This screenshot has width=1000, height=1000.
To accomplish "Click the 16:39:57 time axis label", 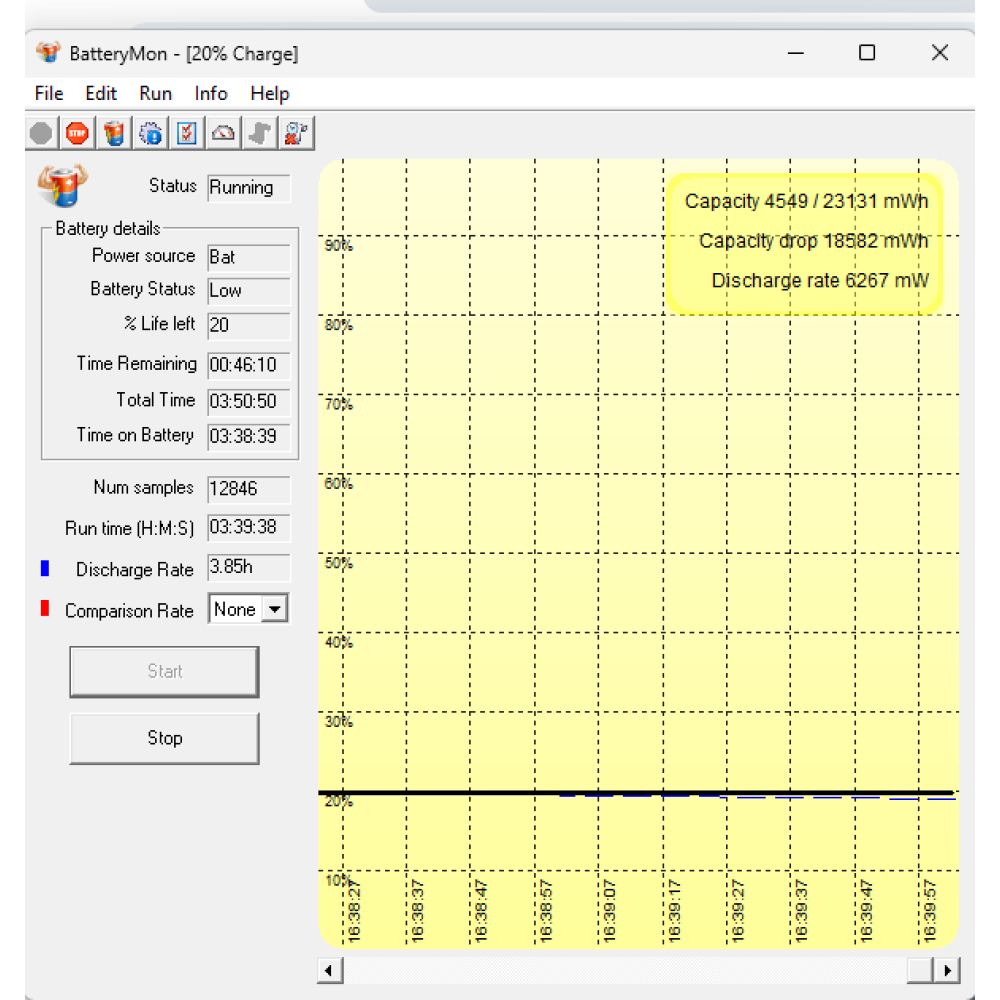I will click(929, 911).
